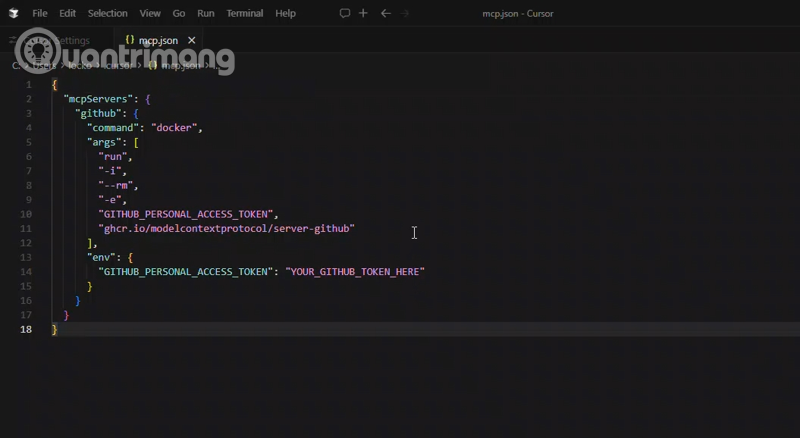The image size is (800, 438).
Task: Go back with left arrow icon
Action: 386,13
